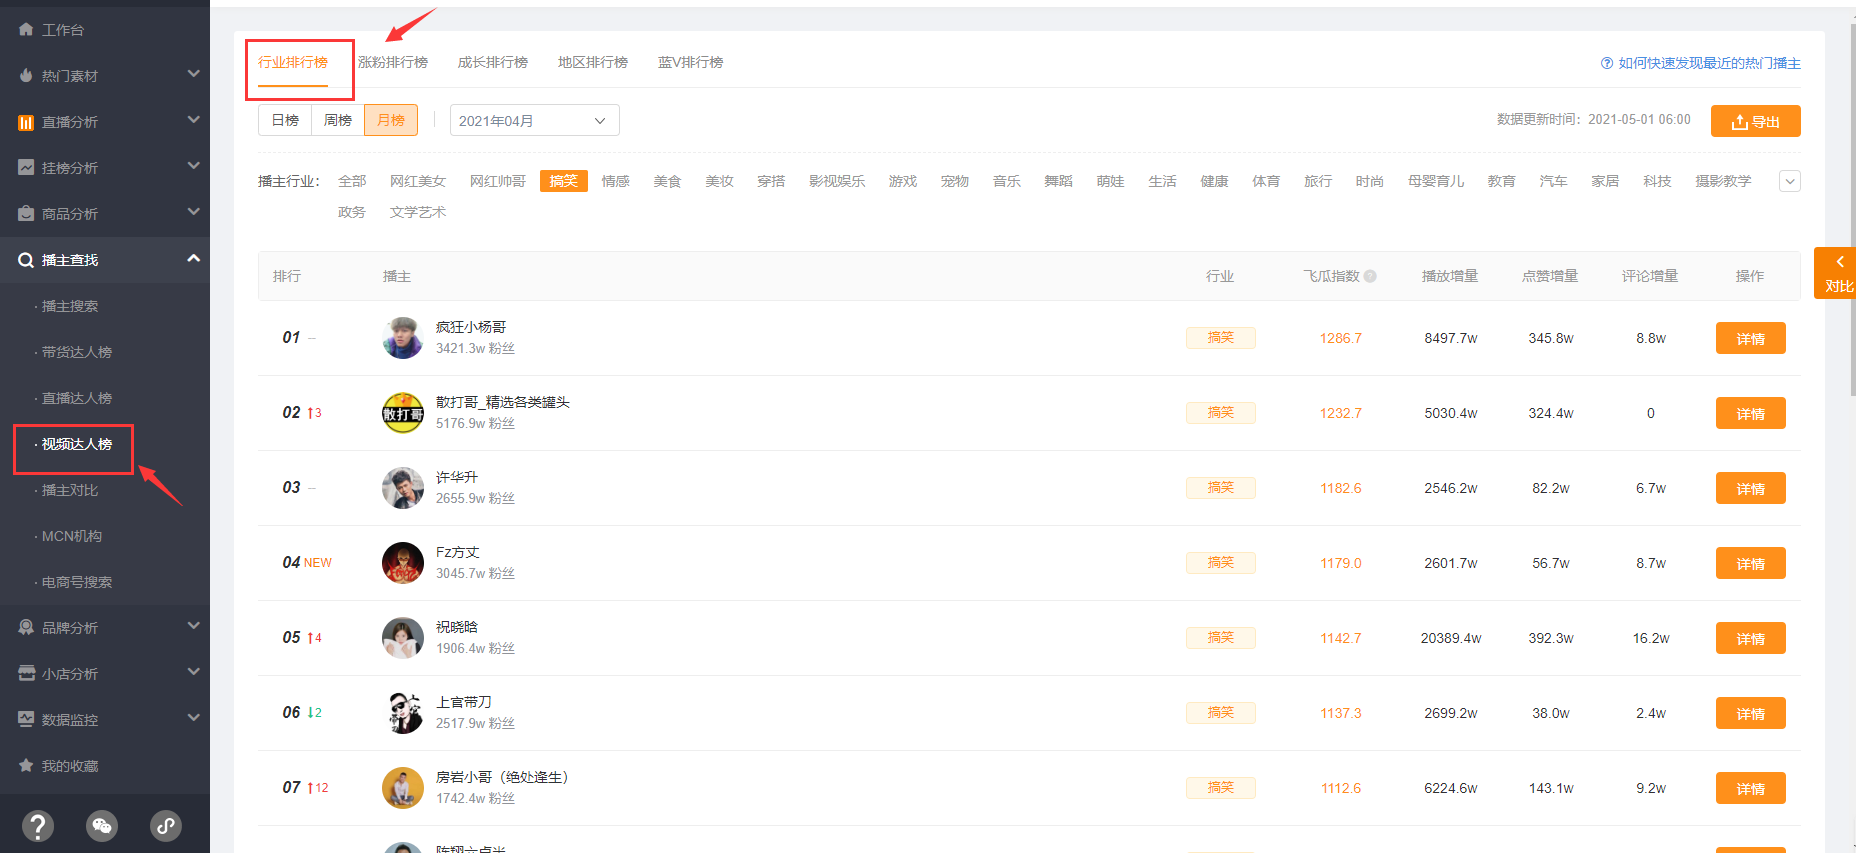The width and height of the screenshot is (1856, 853).
Task: Filter industry by 美食
Action: (667, 181)
